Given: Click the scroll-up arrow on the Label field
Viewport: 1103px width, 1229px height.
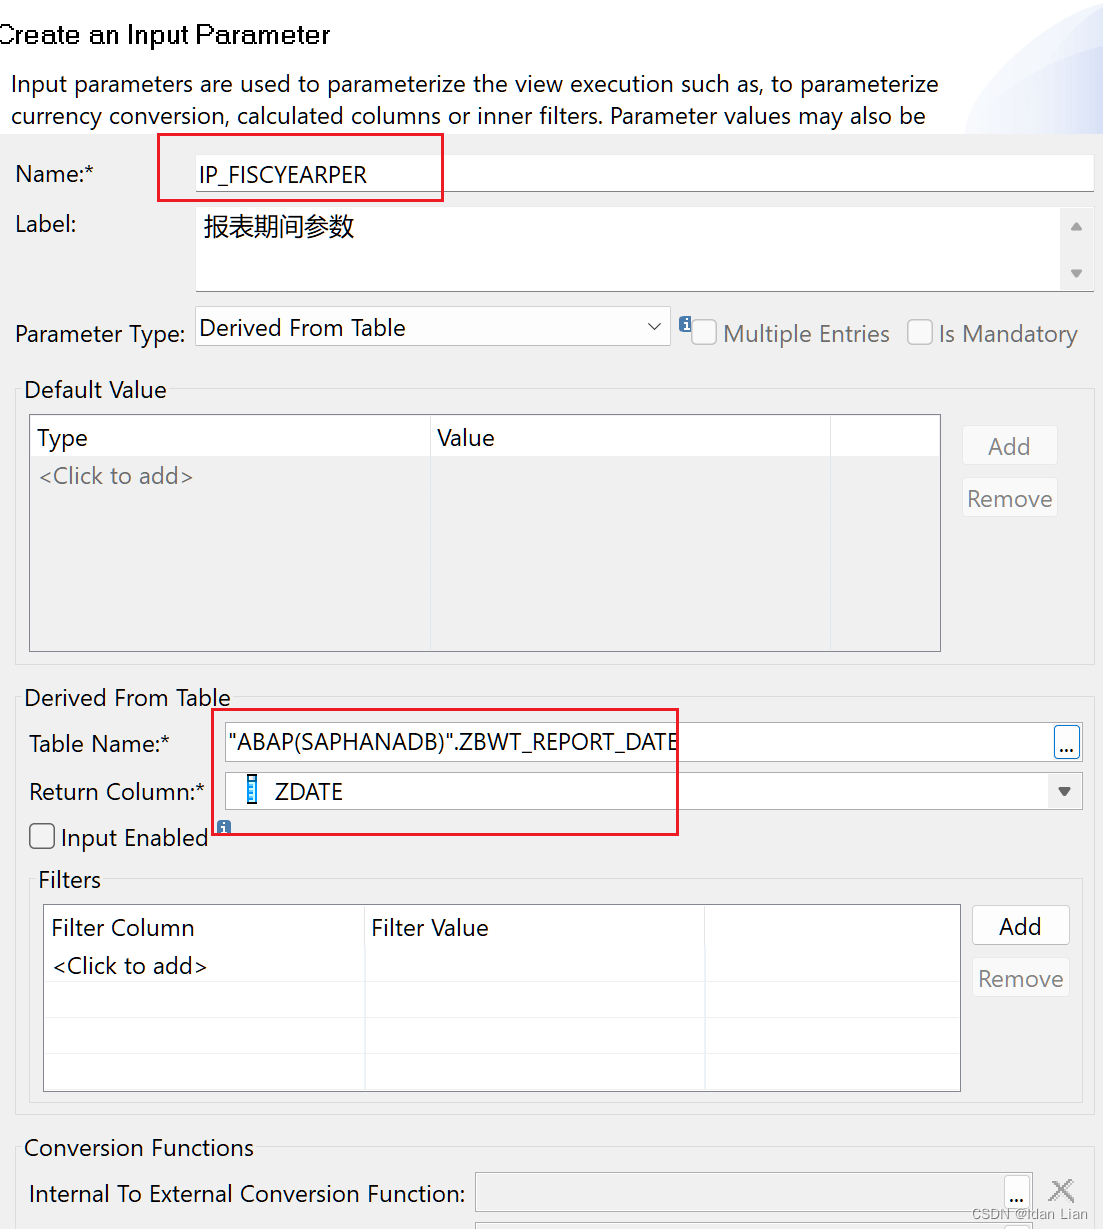Looking at the screenshot, I should (1077, 225).
